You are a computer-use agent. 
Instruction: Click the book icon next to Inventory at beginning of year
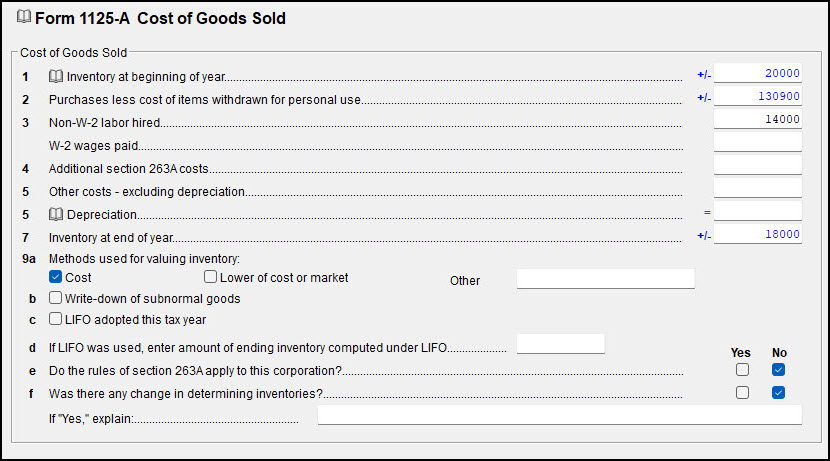click(56, 76)
